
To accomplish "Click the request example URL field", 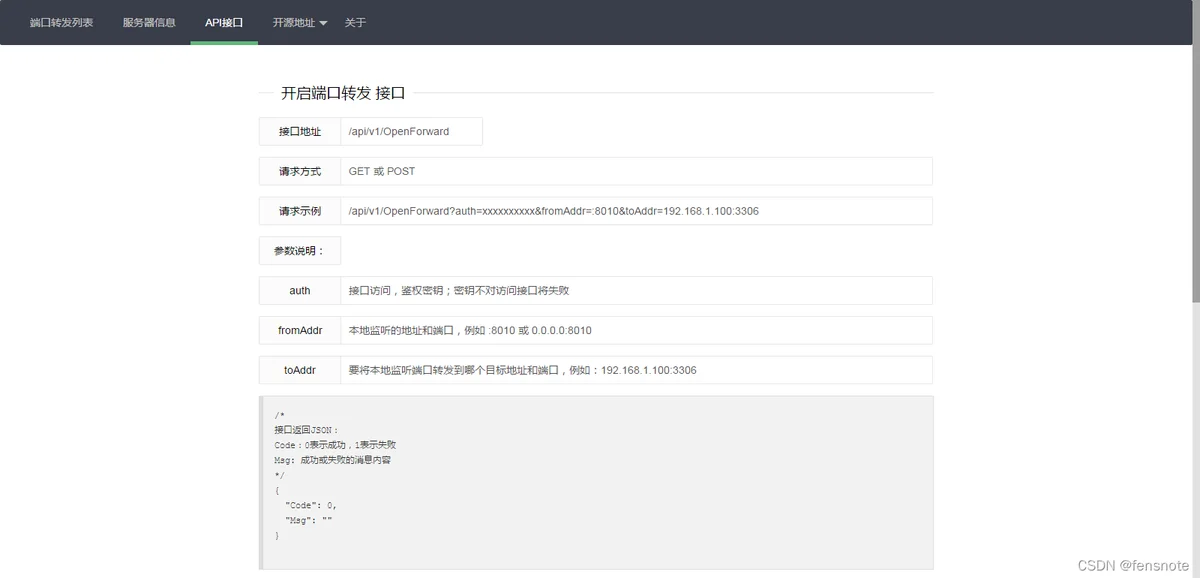I will [636, 211].
